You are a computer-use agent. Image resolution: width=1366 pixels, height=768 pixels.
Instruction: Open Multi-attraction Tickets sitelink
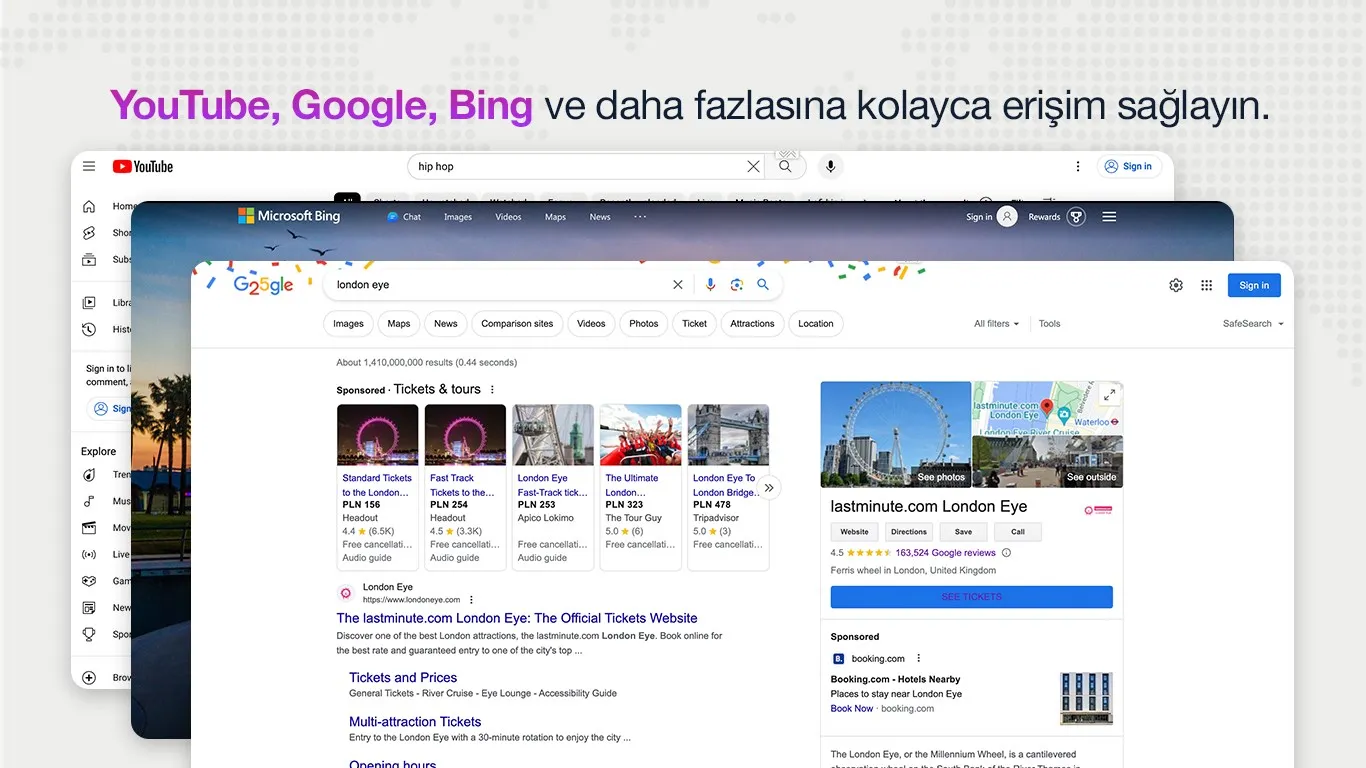pos(415,722)
